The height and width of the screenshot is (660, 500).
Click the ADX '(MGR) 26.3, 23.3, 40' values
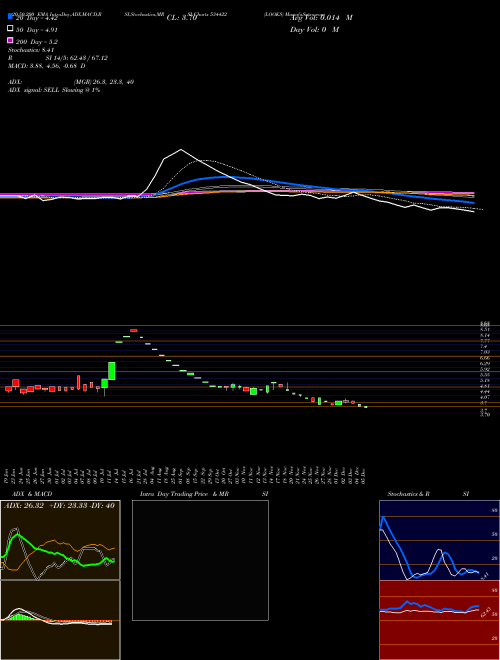click(104, 82)
